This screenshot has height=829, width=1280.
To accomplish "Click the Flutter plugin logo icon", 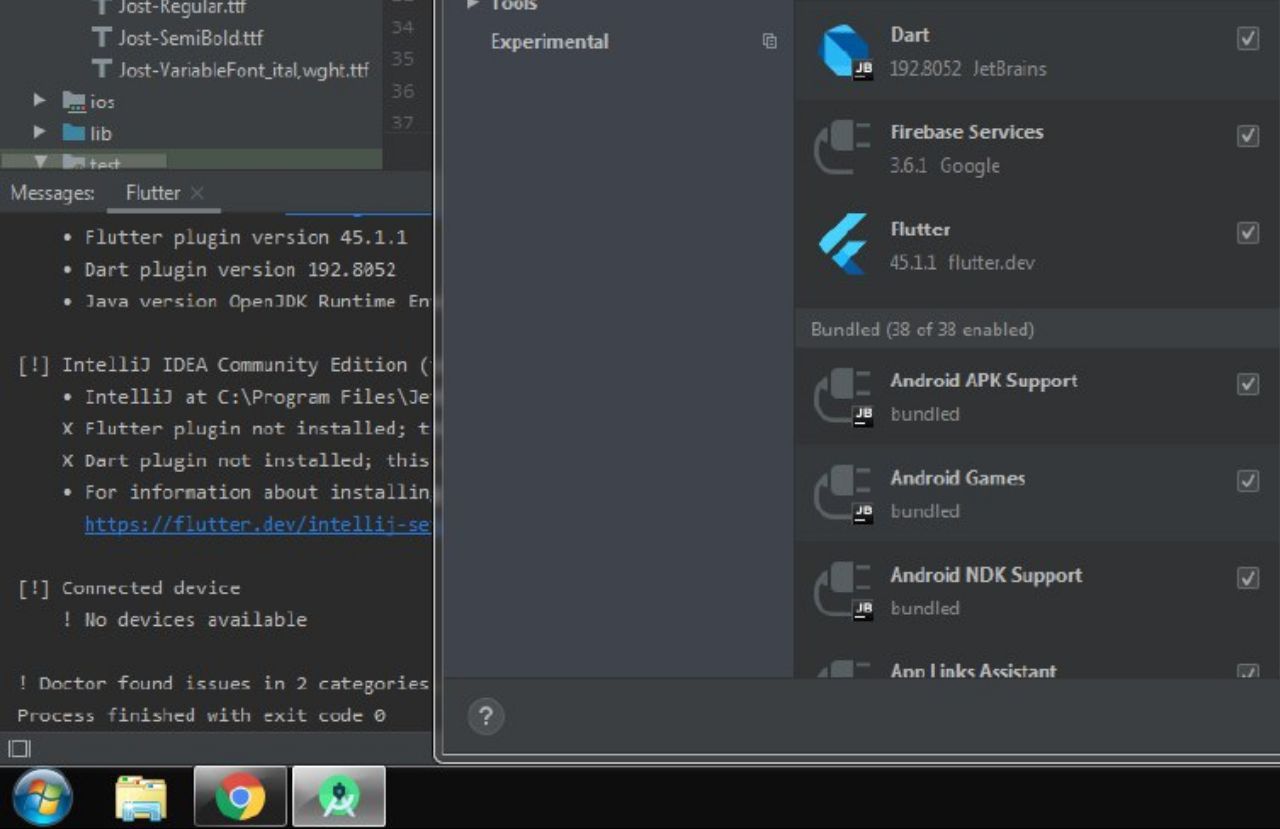I will point(843,245).
